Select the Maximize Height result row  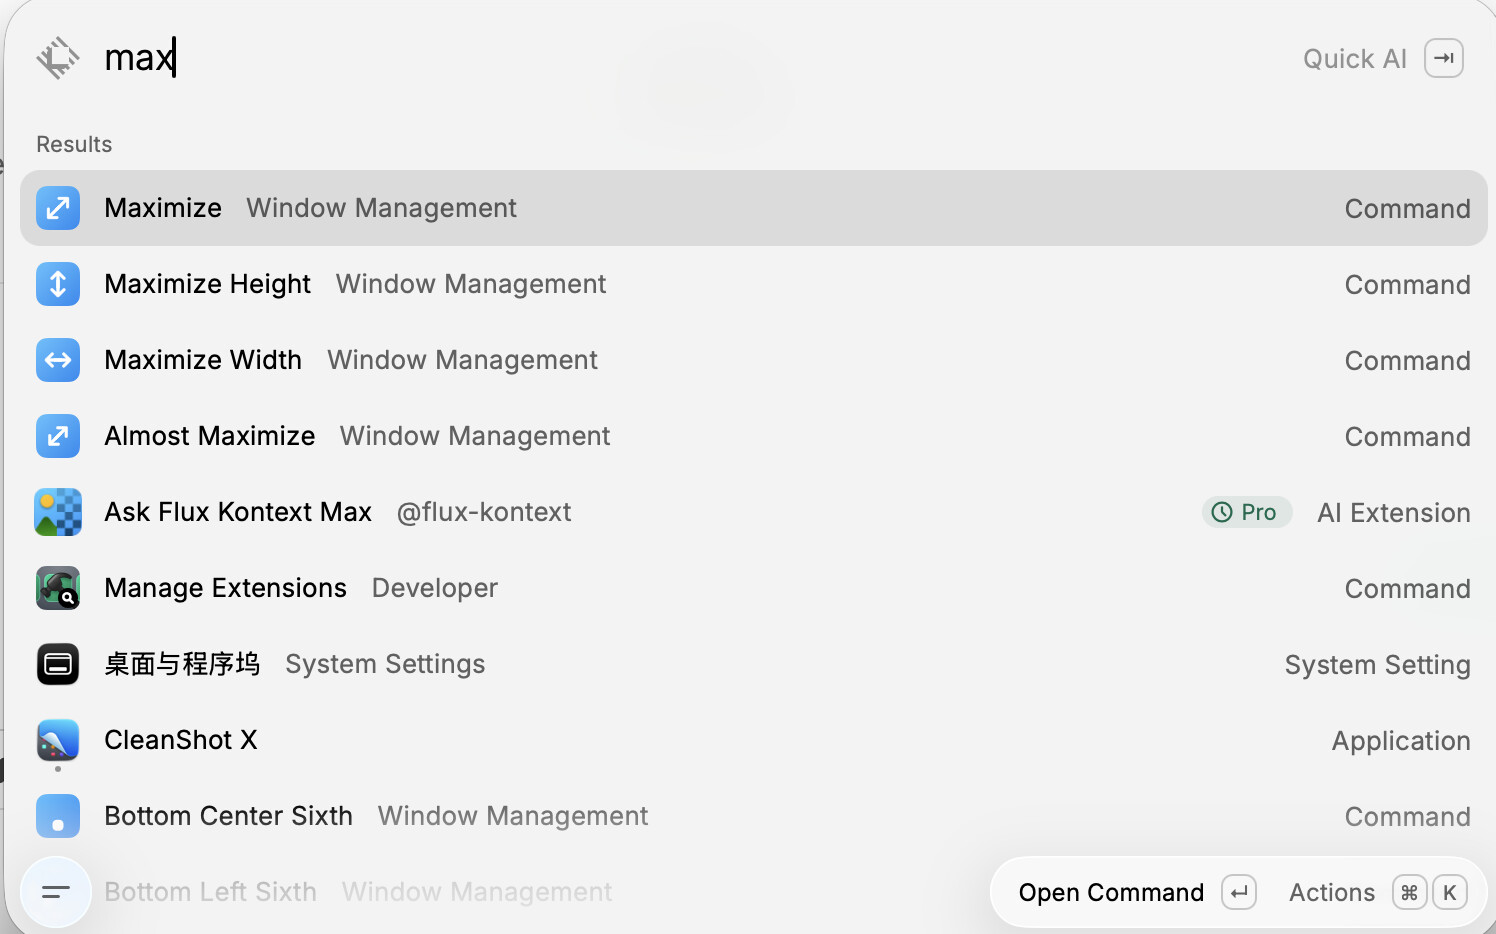(754, 284)
